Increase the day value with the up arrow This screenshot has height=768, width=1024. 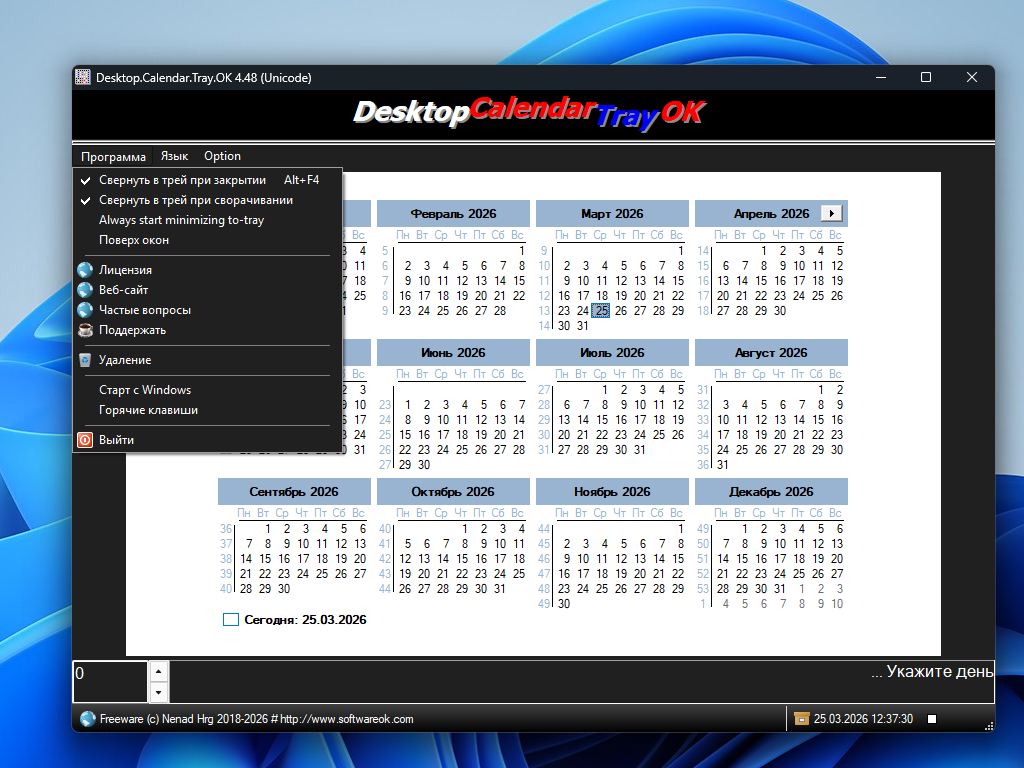[159, 671]
